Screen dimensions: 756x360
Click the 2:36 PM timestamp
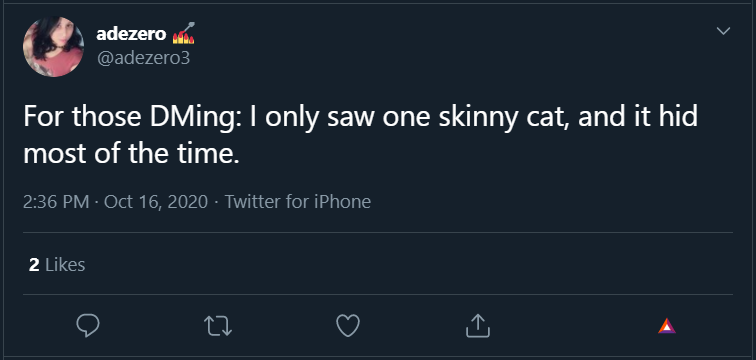56,201
